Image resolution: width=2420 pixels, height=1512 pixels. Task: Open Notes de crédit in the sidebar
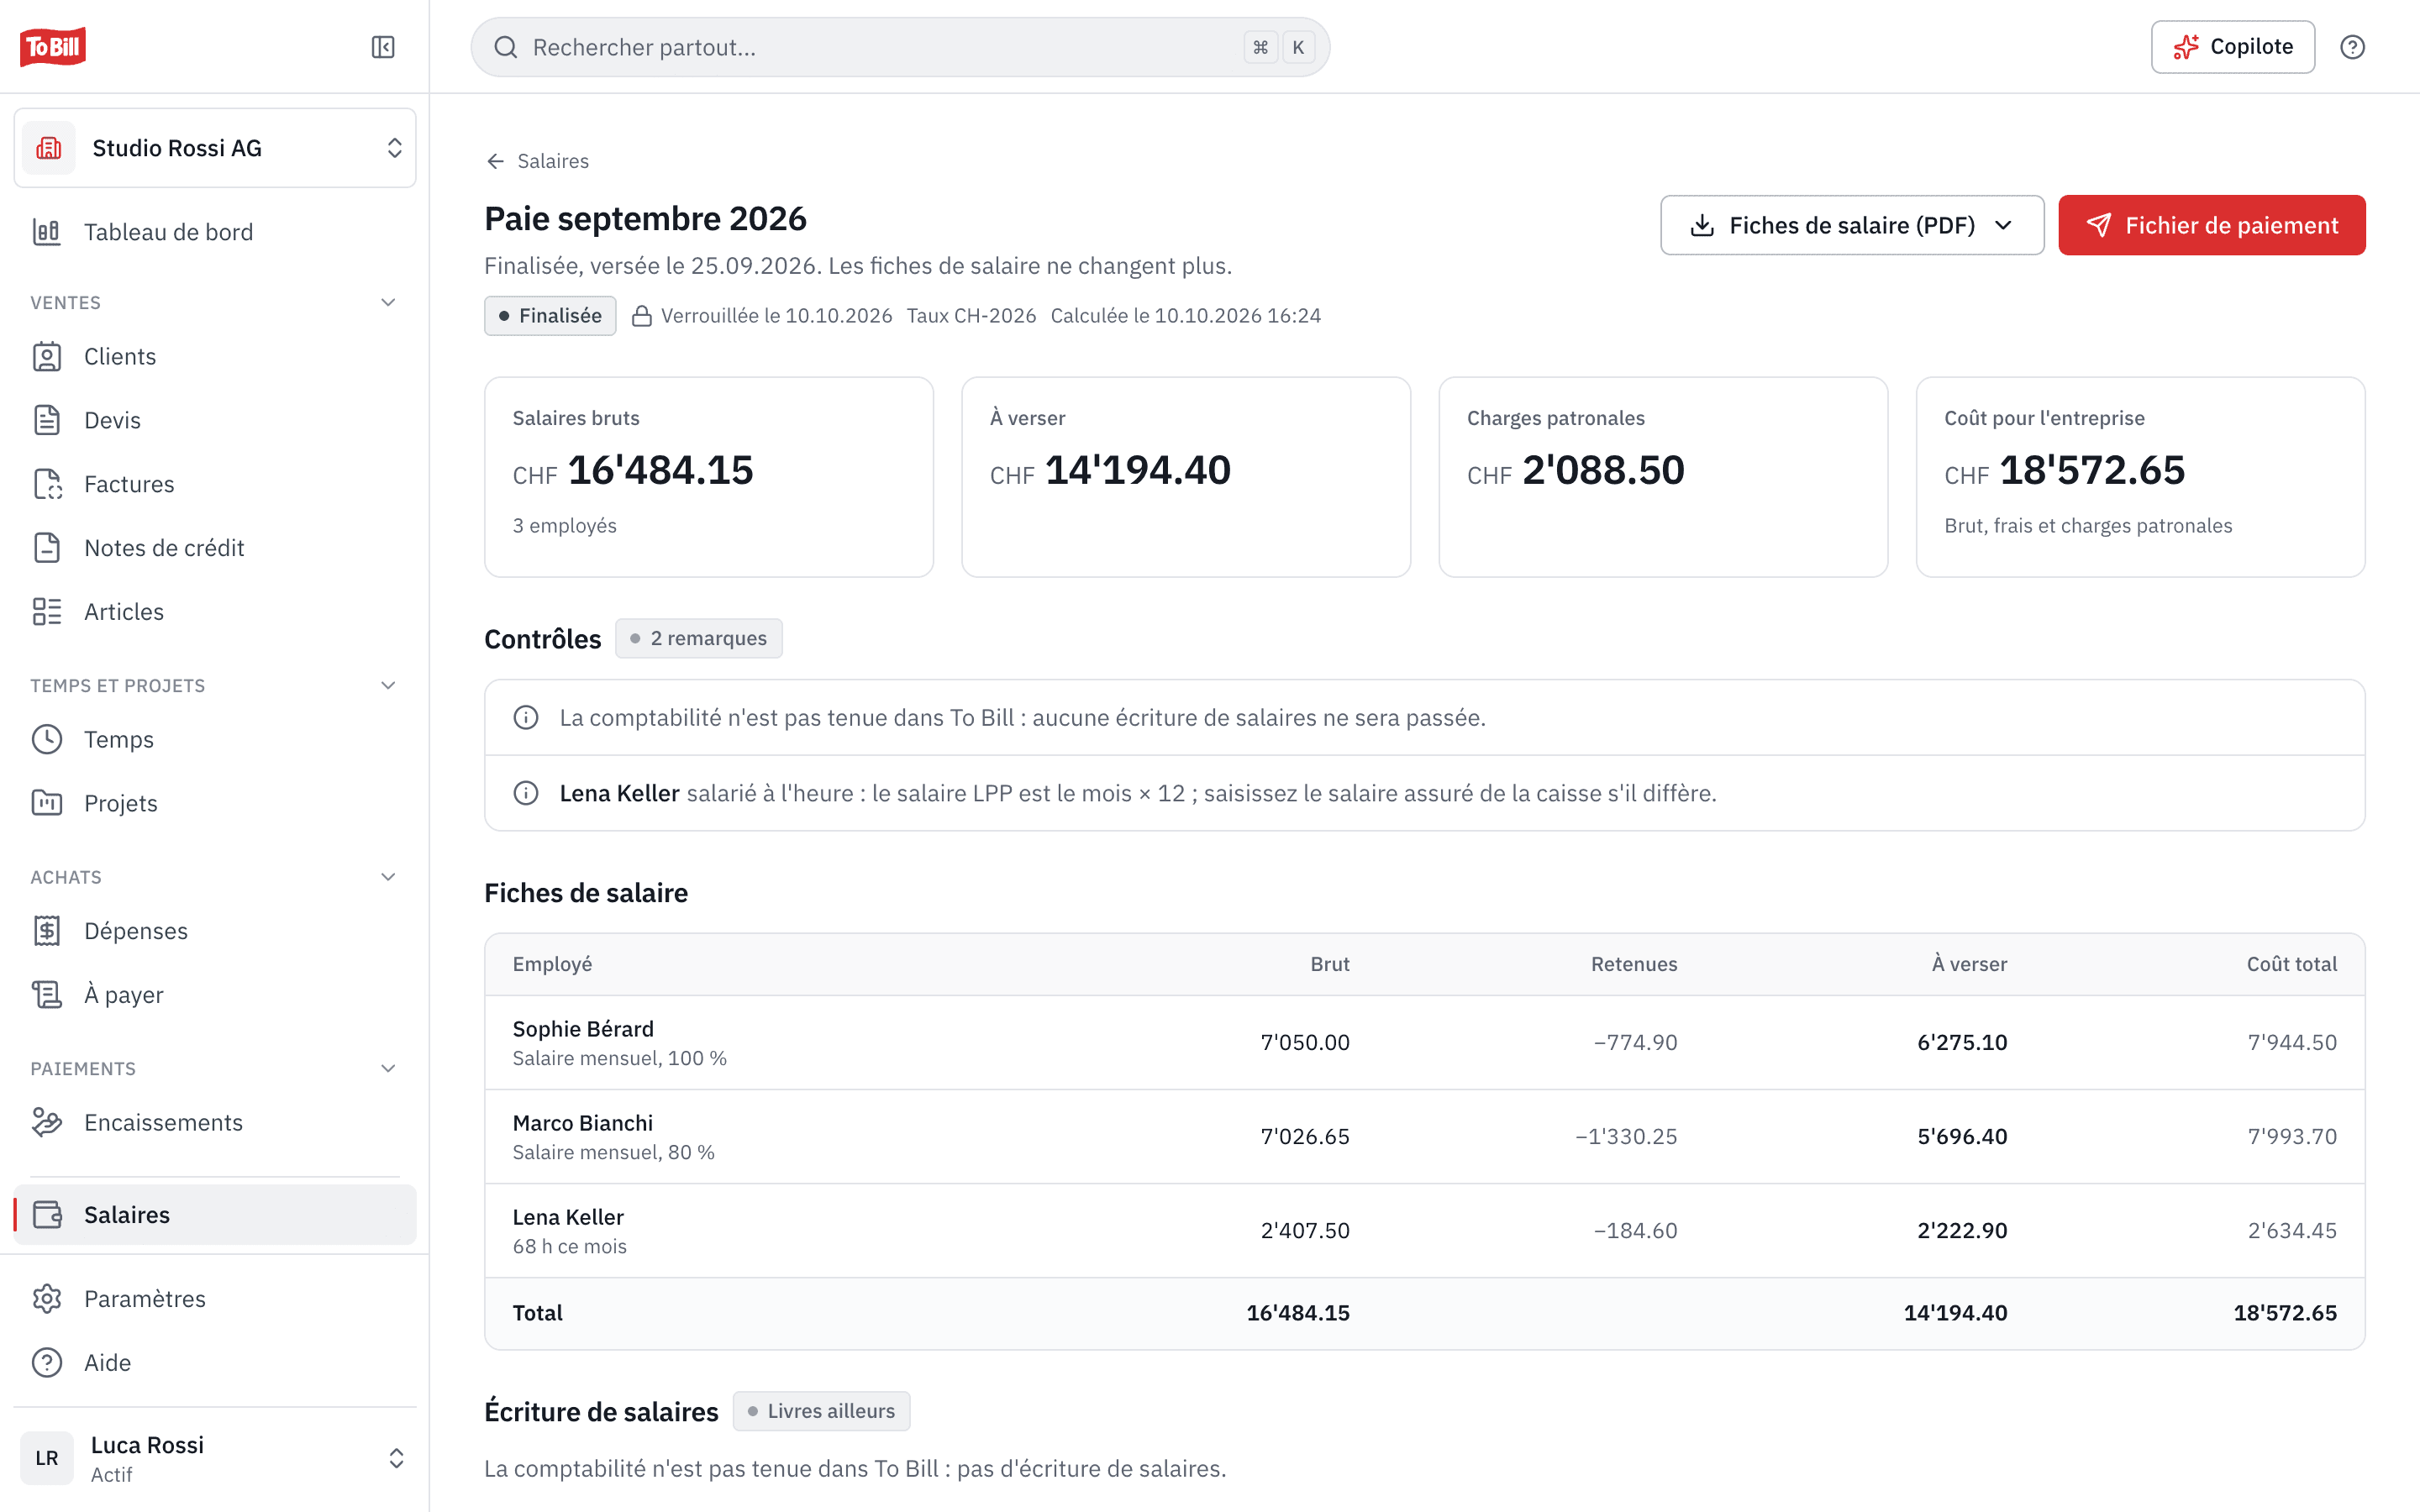(215, 548)
